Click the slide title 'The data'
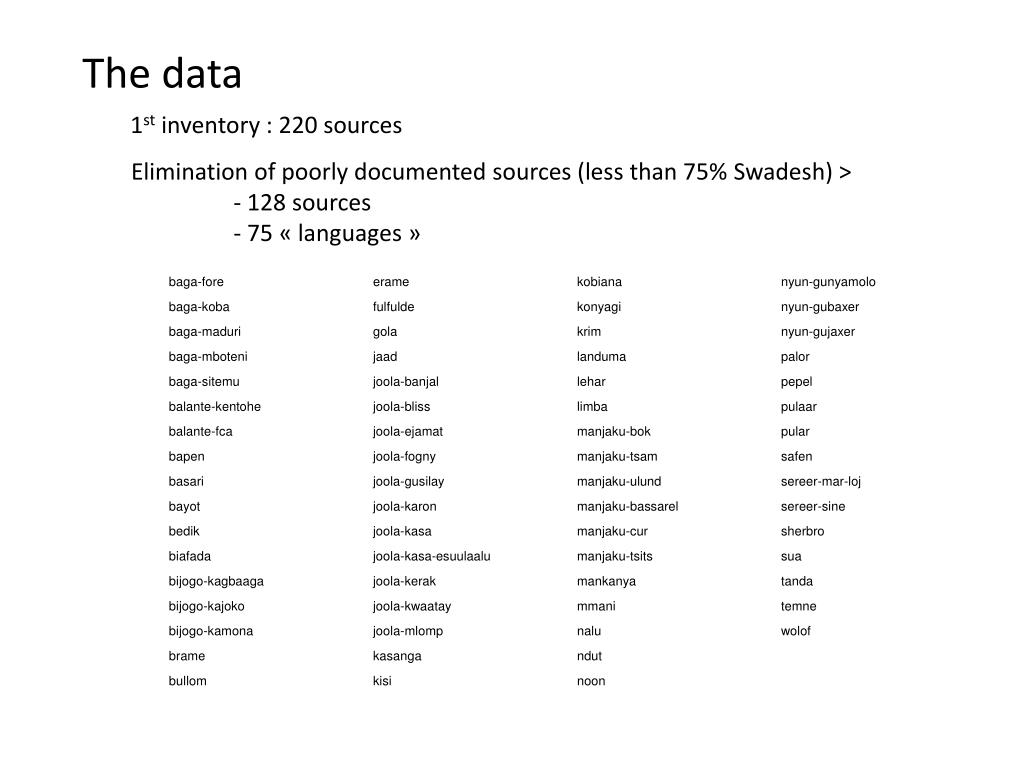 [x=162, y=73]
